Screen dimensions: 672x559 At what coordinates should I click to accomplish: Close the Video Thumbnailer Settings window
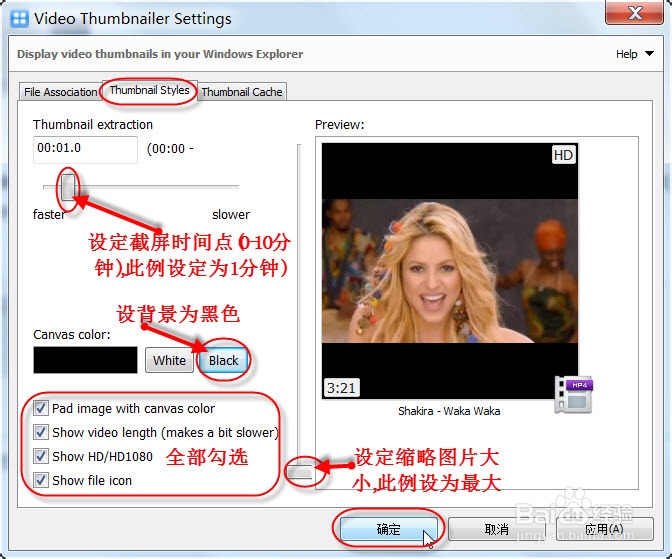pos(634,13)
